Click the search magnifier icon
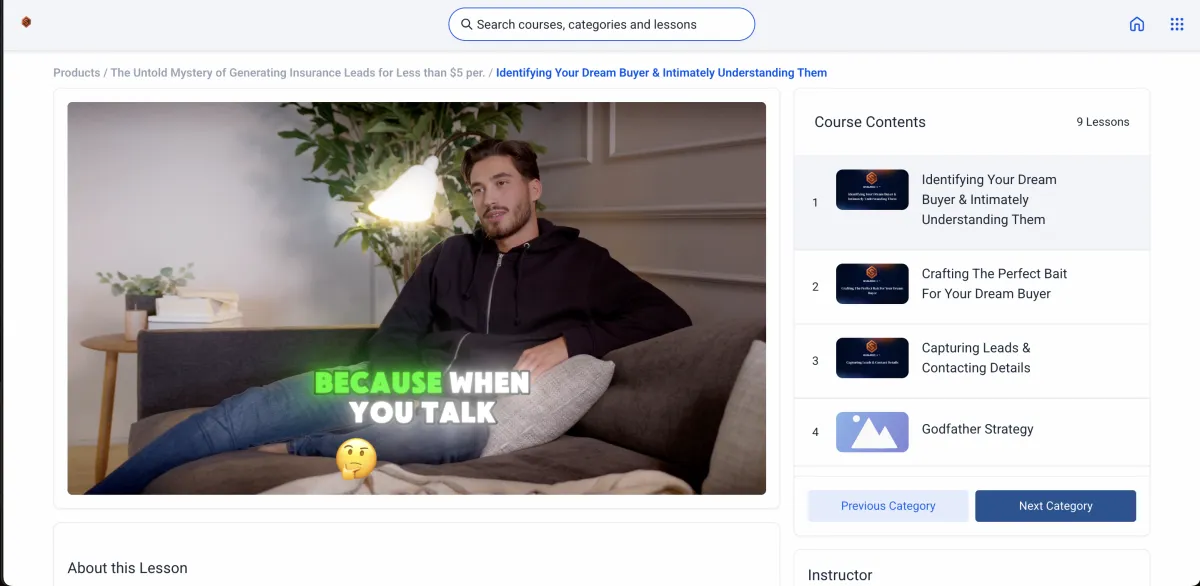The image size is (1200, 586). coord(466,24)
